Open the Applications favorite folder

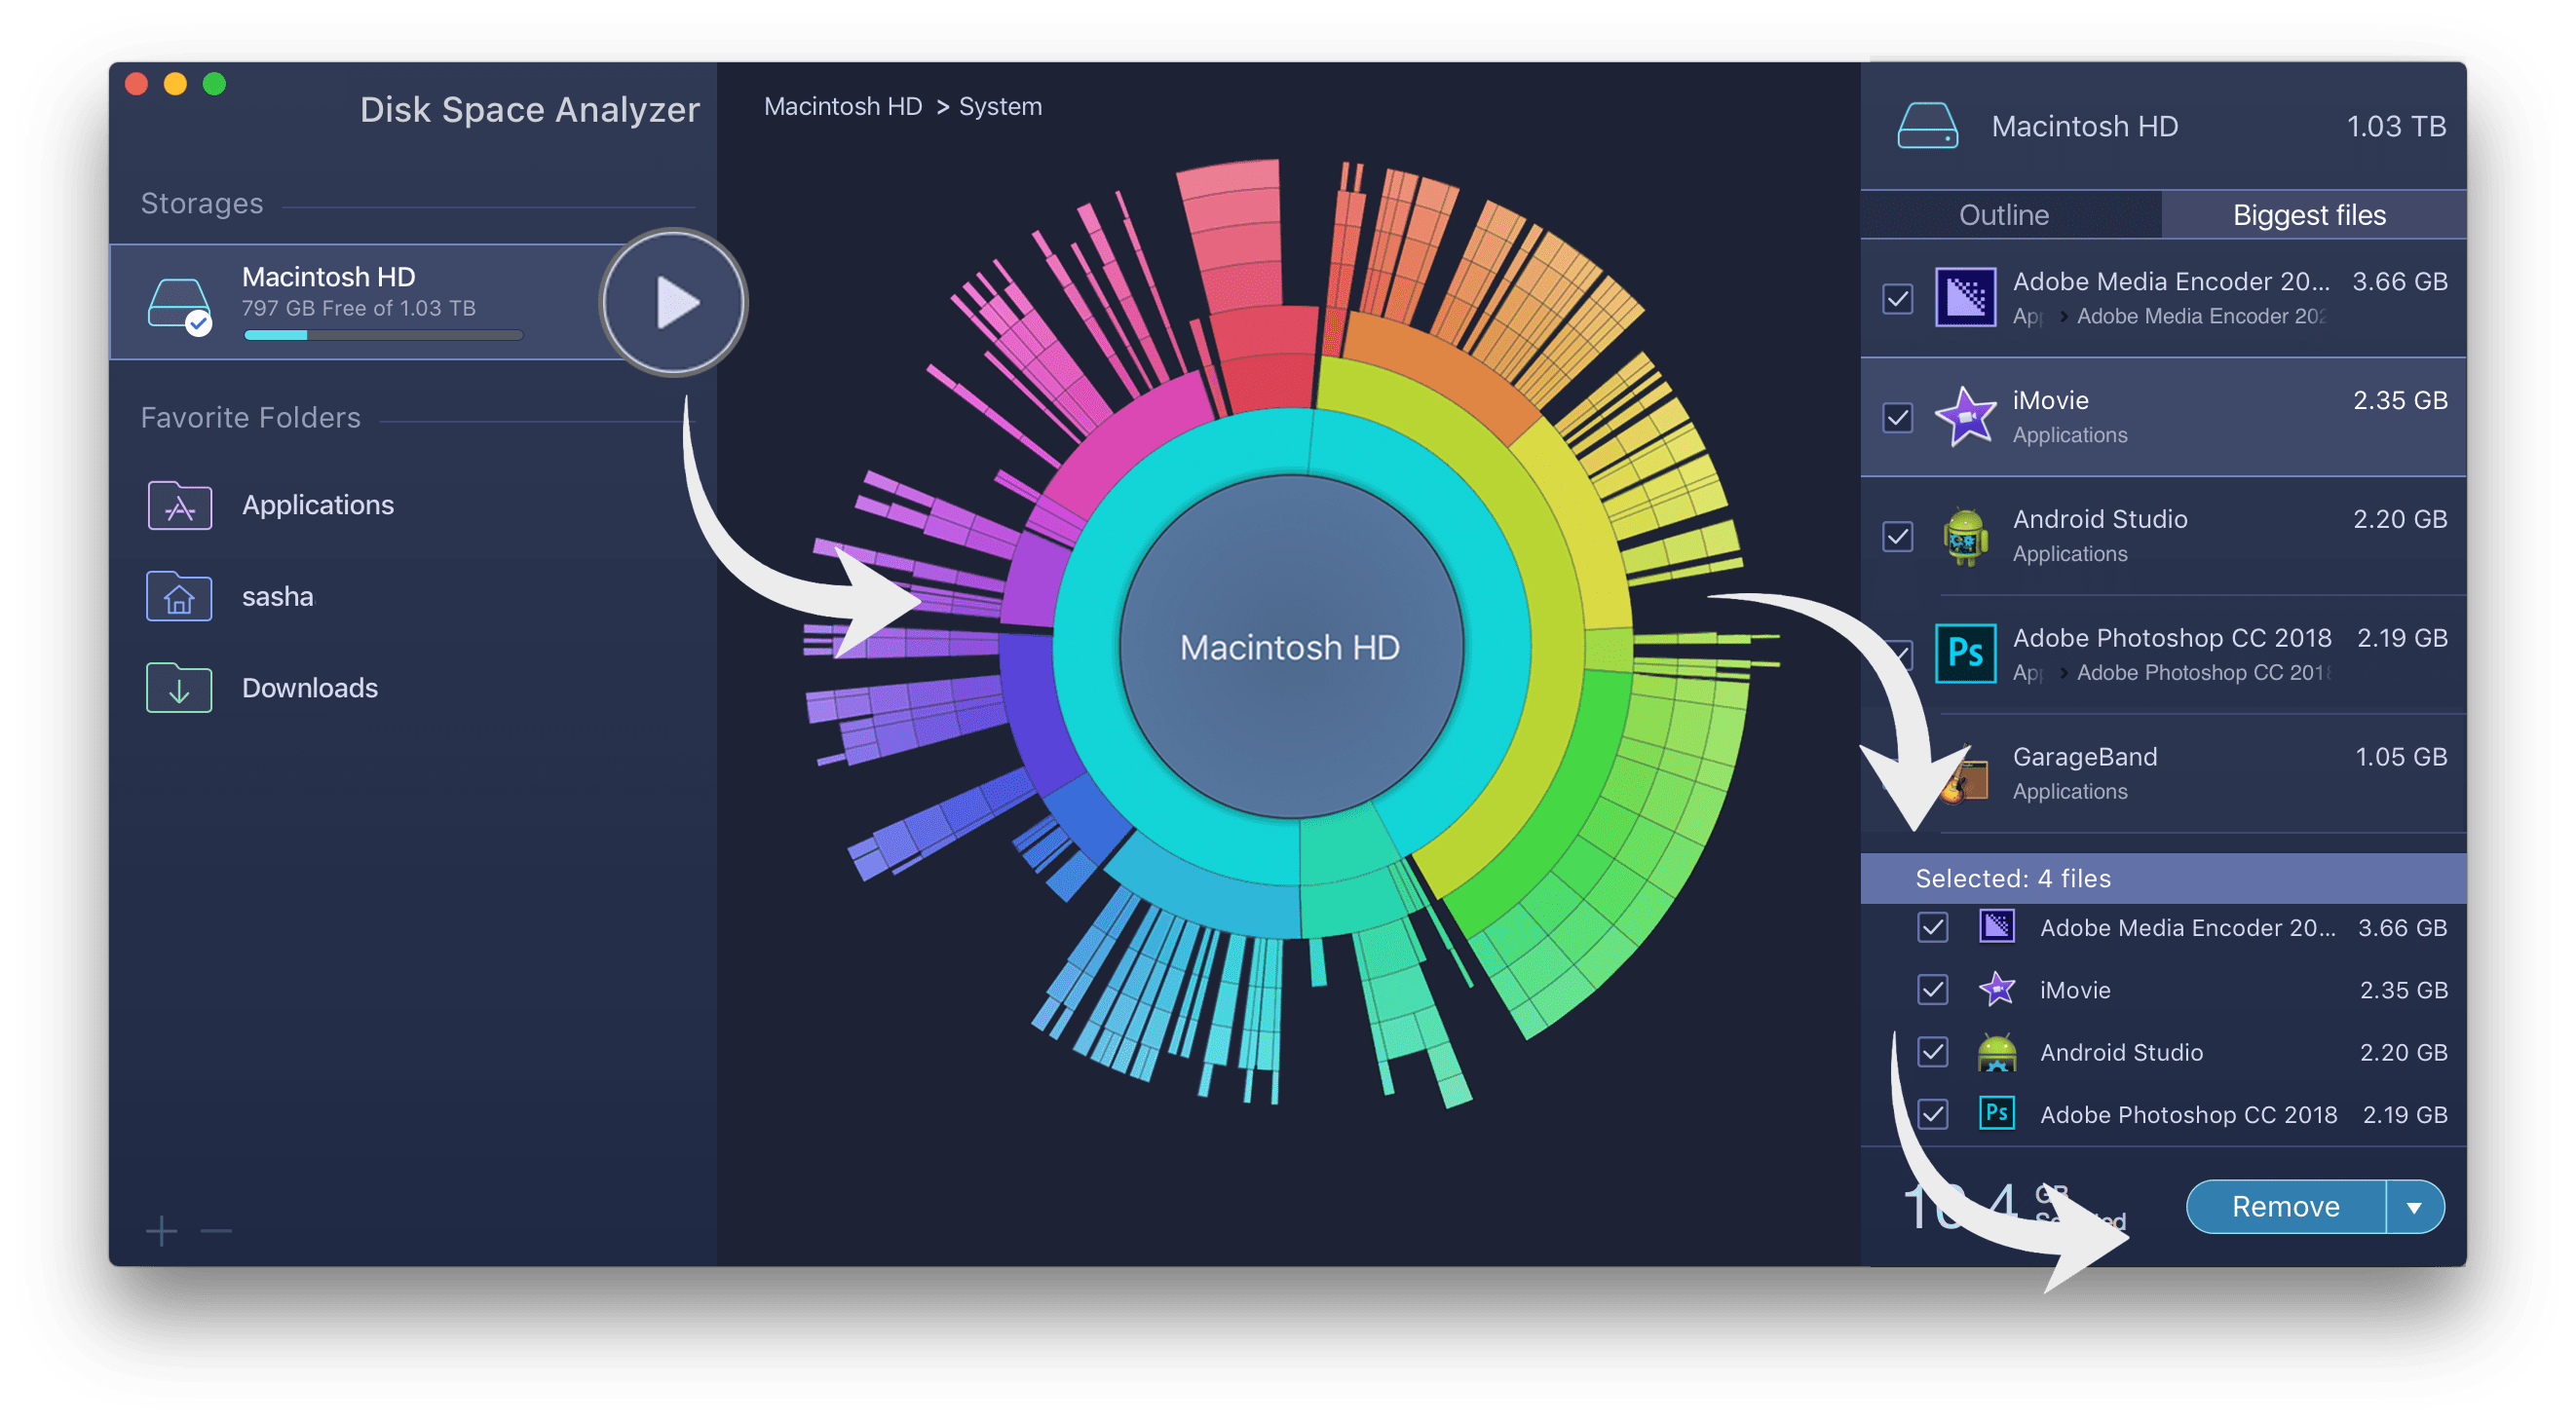317,503
